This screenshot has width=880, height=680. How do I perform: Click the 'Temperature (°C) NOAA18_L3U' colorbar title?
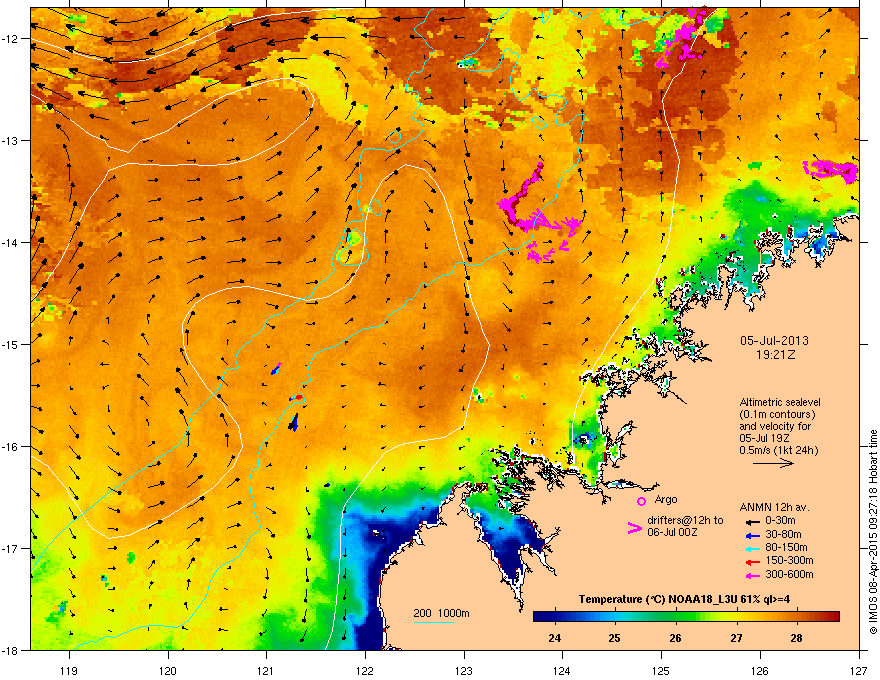point(653,599)
